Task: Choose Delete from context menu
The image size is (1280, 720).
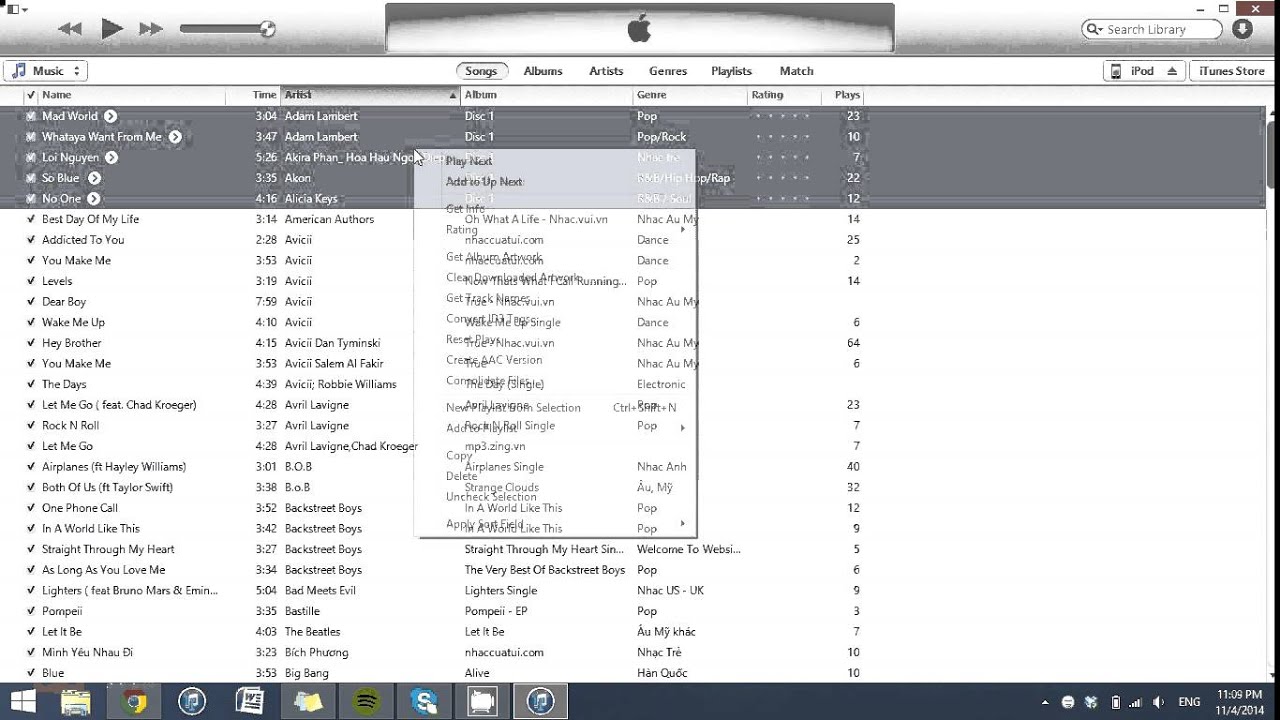Action: (x=462, y=476)
